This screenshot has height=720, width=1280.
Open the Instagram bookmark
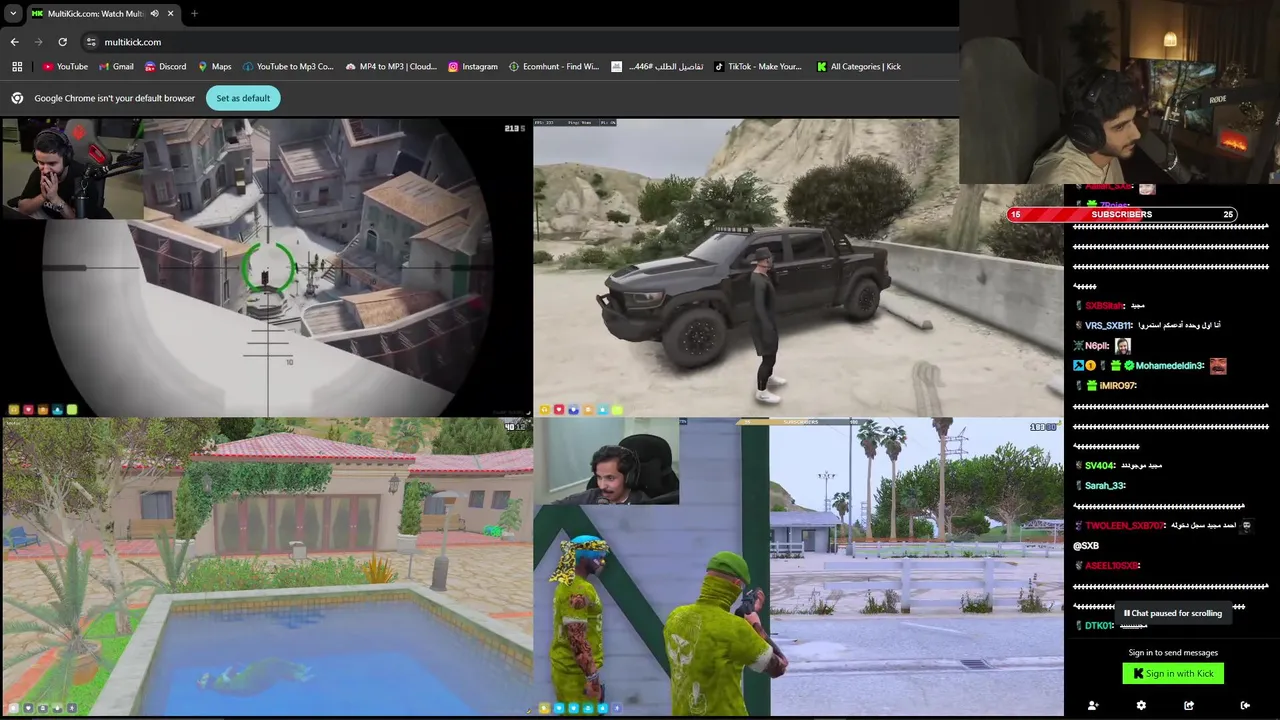click(472, 67)
